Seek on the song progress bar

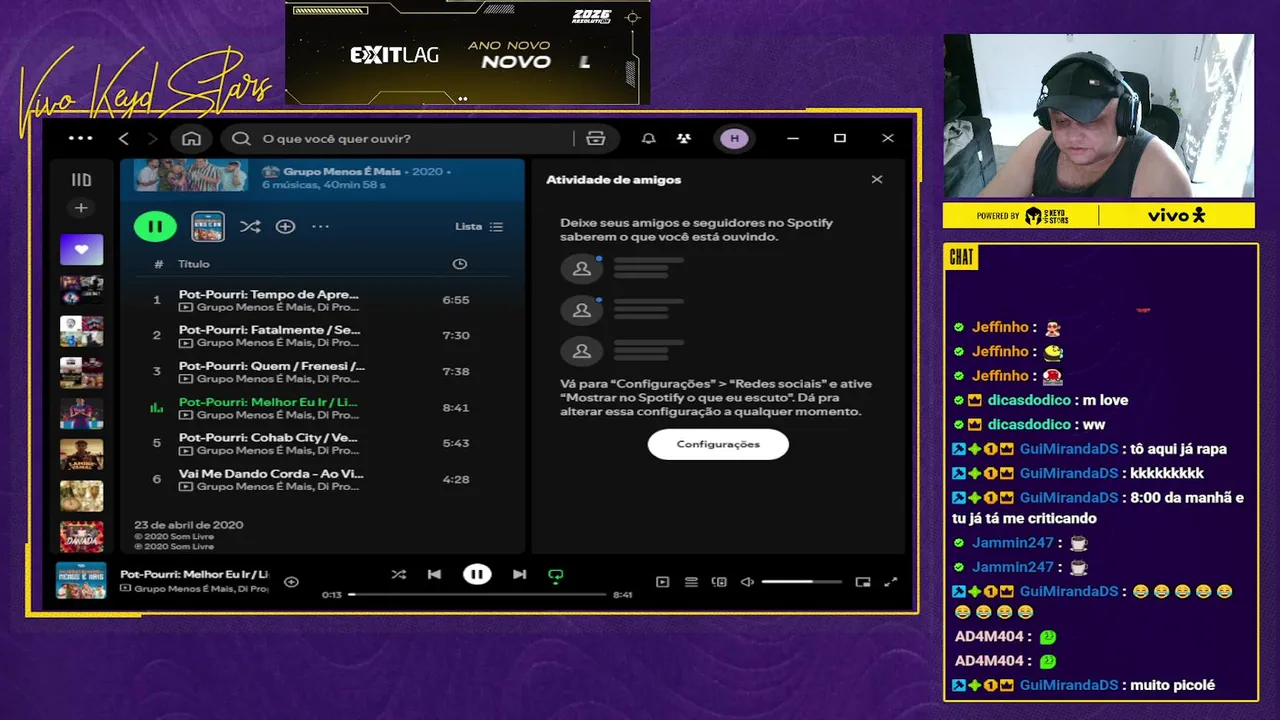[477, 594]
